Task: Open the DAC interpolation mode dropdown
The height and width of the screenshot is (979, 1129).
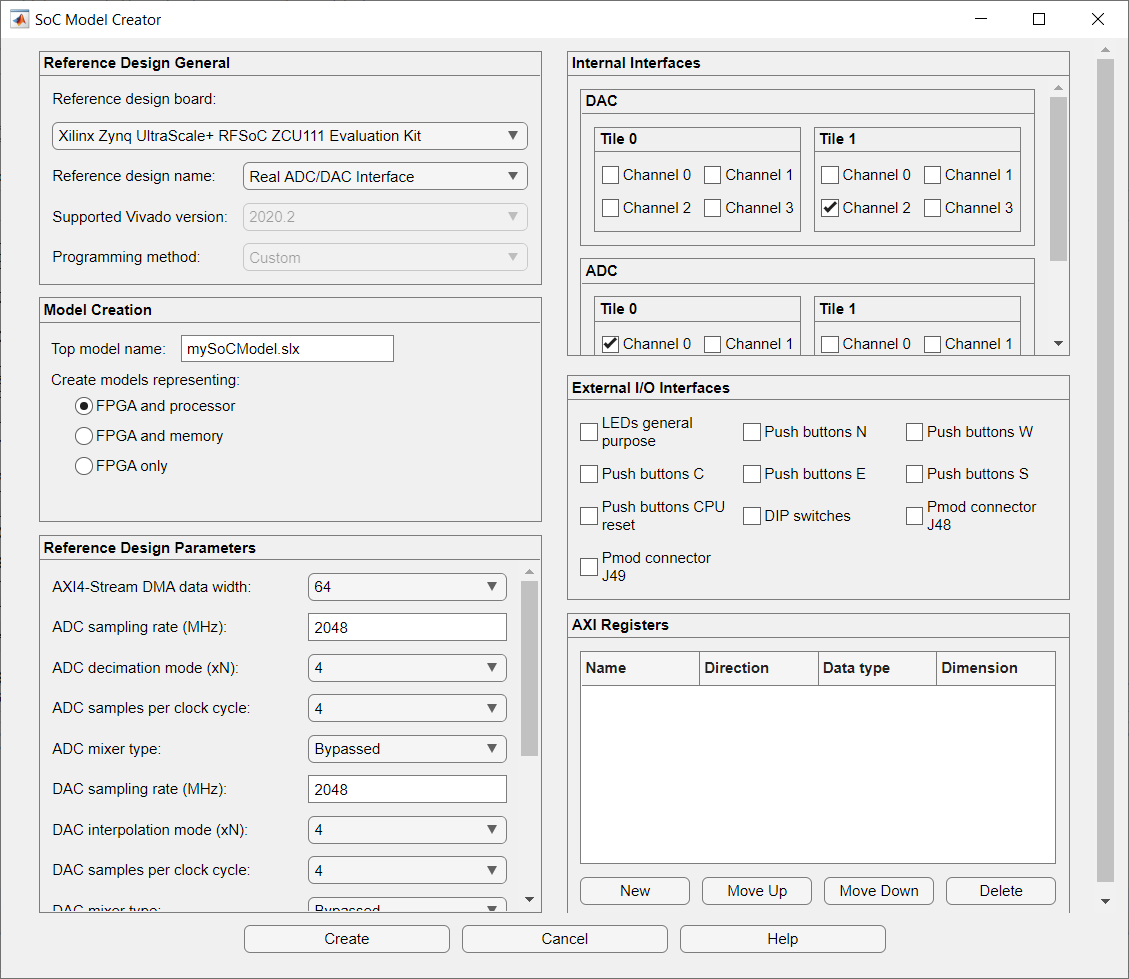Action: coord(491,829)
